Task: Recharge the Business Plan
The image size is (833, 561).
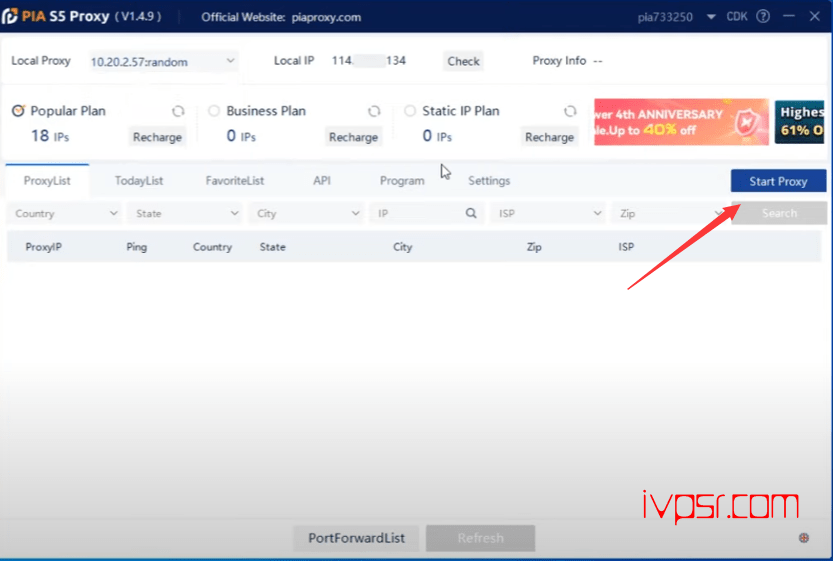Action: tap(353, 137)
